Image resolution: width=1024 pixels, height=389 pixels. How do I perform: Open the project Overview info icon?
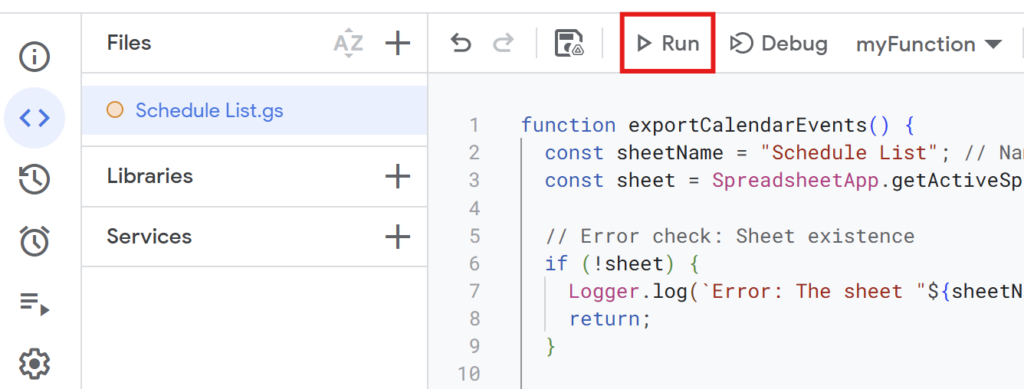pos(35,57)
